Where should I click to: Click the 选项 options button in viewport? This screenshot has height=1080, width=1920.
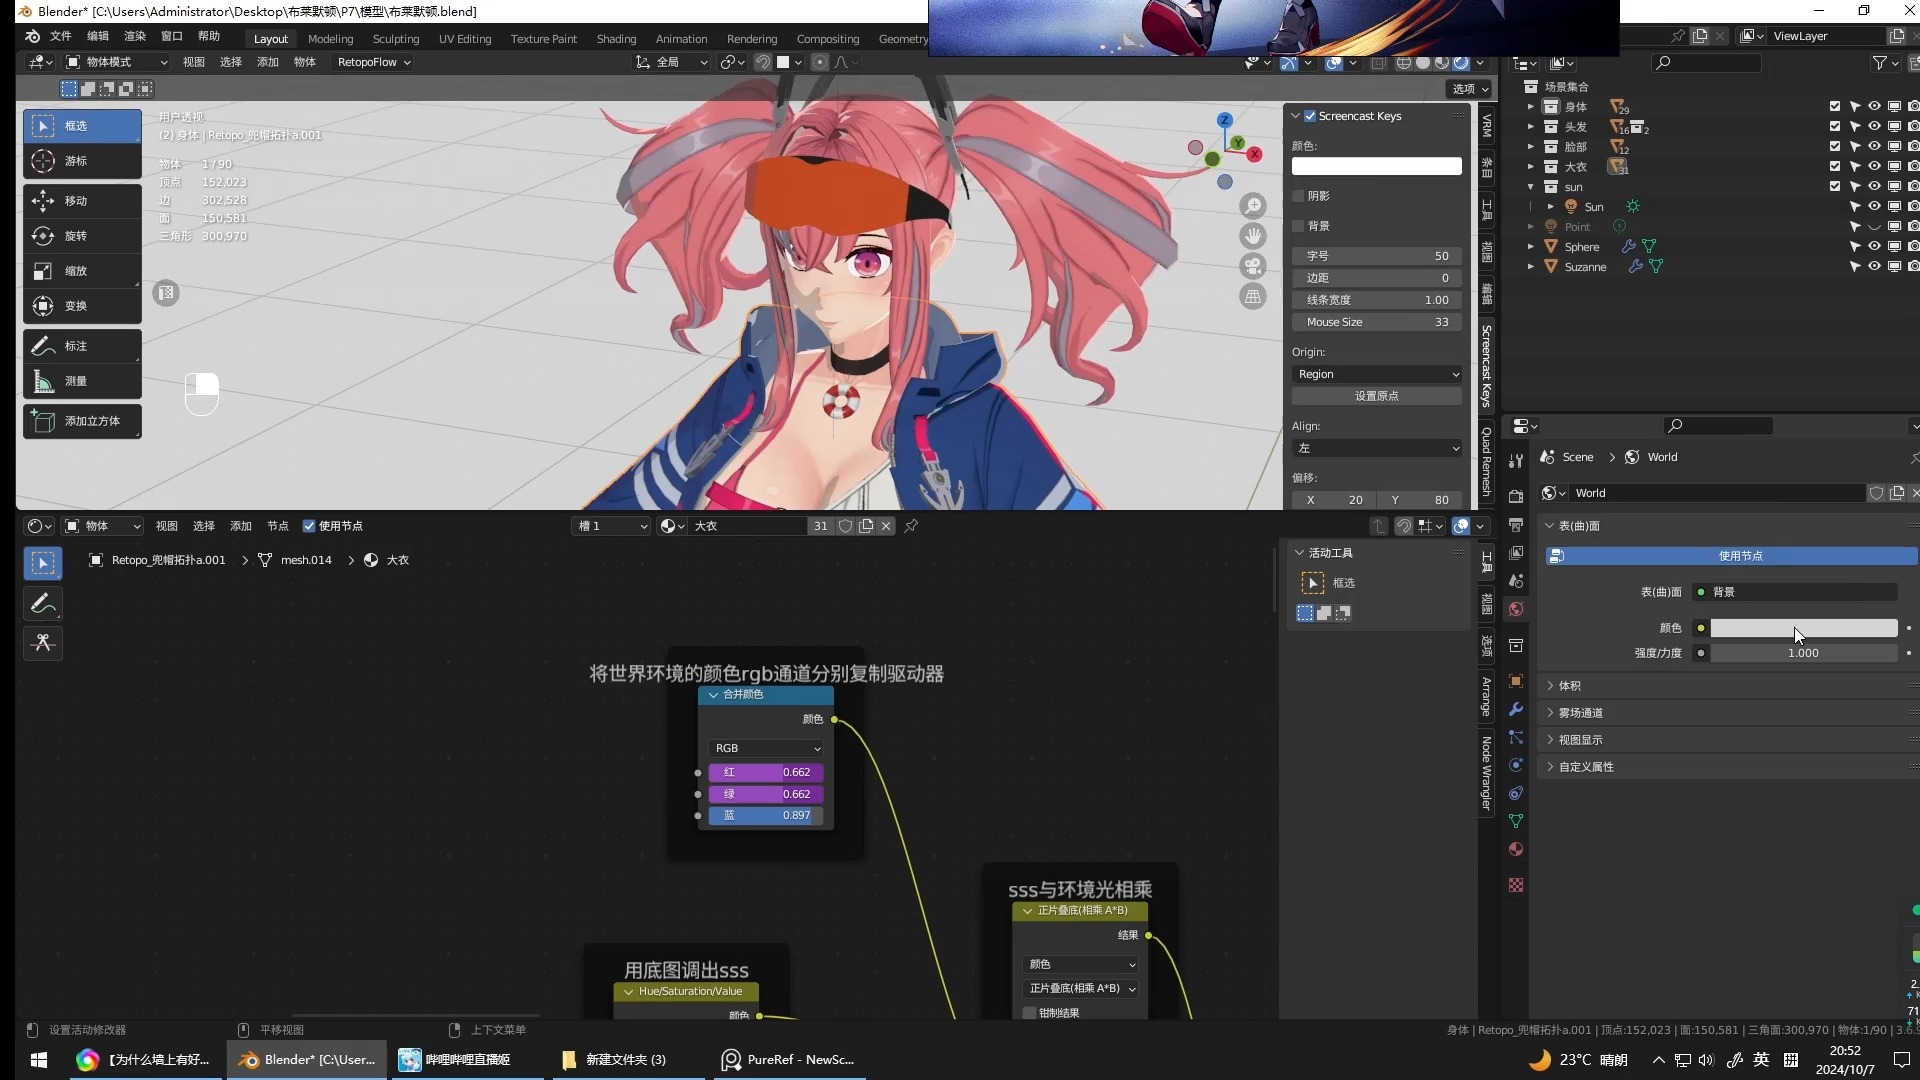point(1470,89)
